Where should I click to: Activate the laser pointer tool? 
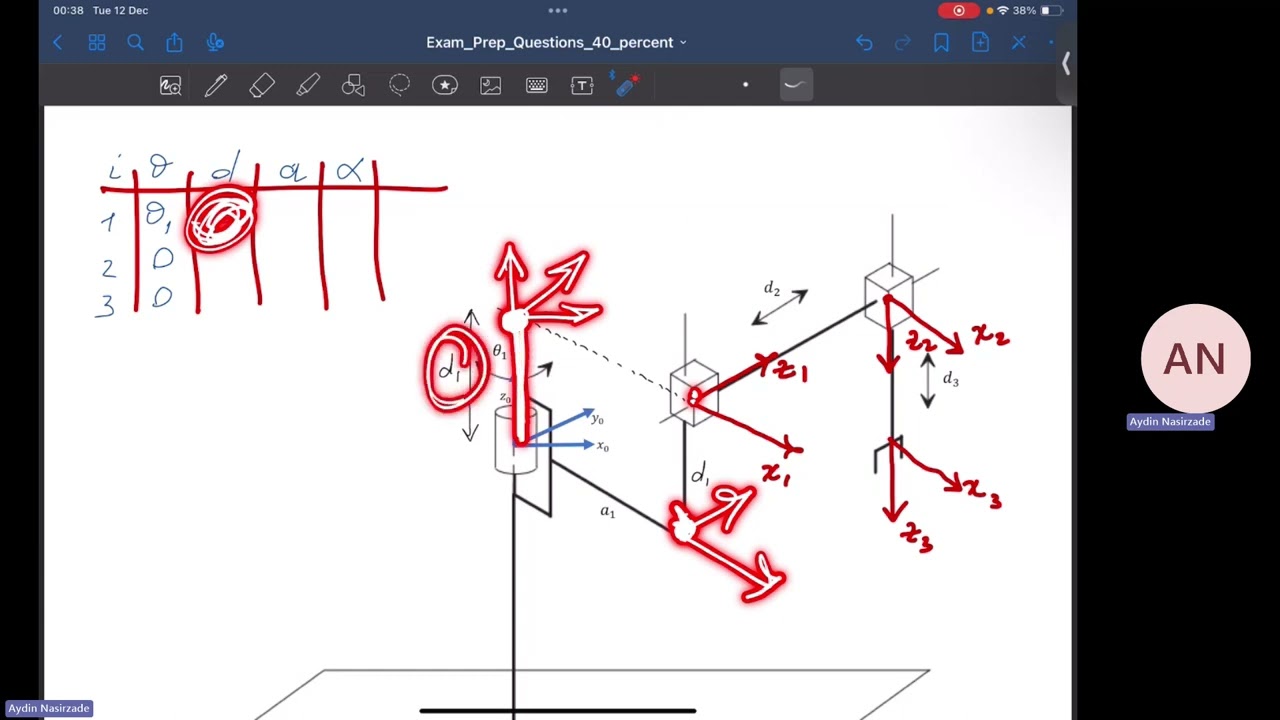coord(627,86)
